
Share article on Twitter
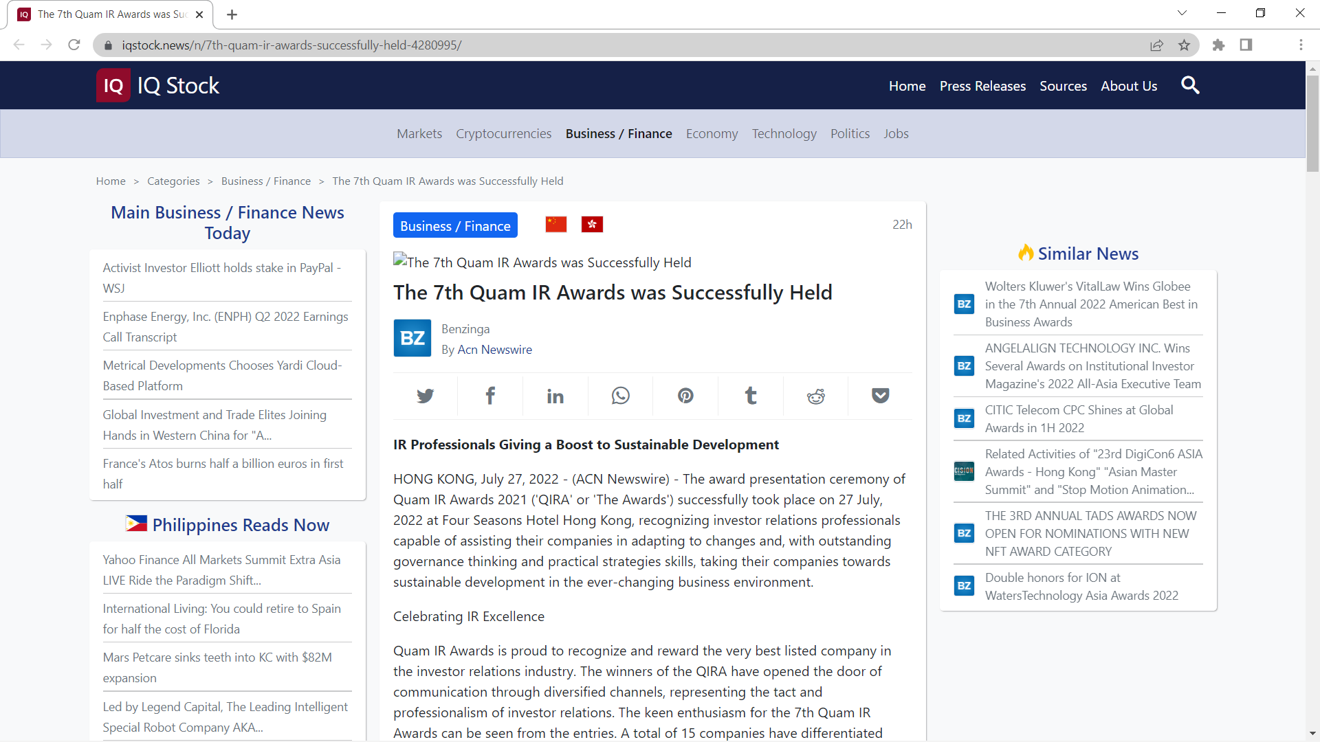(425, 396)
